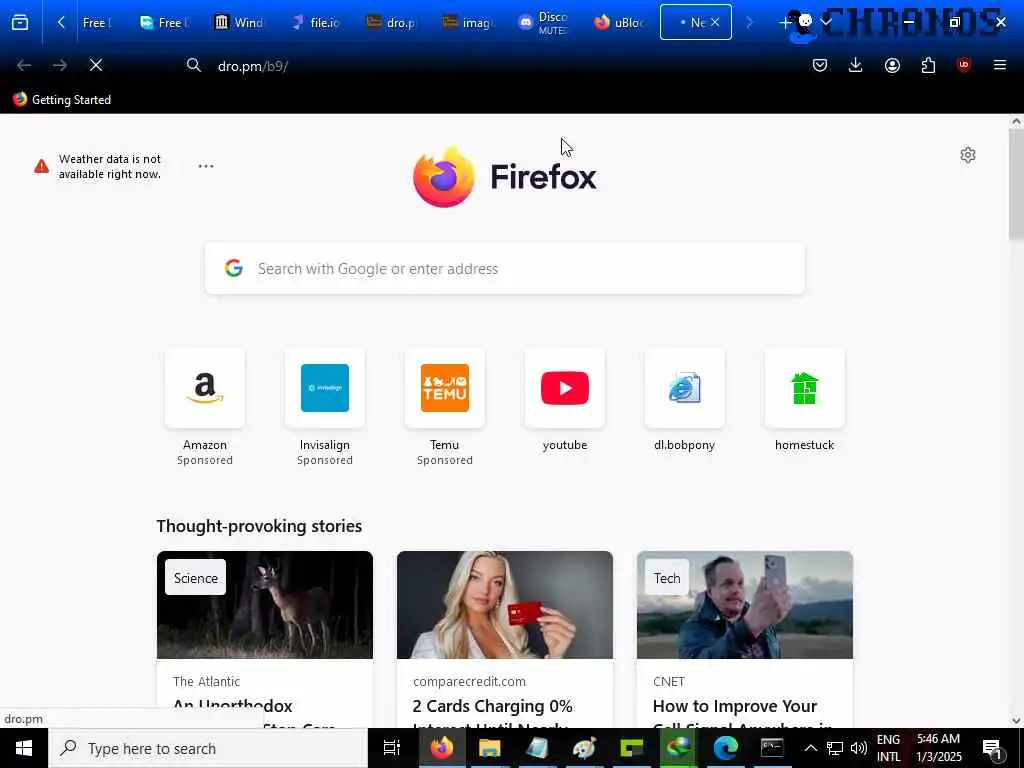Open Firefox View from the tab strip
1024x768 pixels.
pyautogui.click(x=20, y=23)
